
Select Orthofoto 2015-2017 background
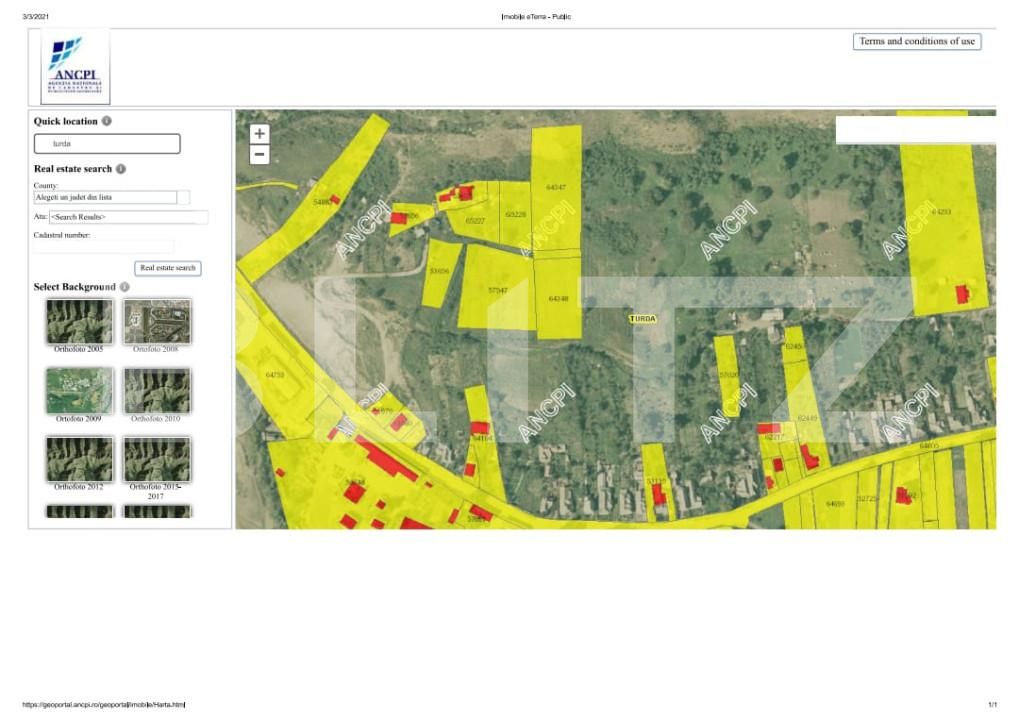click(157, 459)
